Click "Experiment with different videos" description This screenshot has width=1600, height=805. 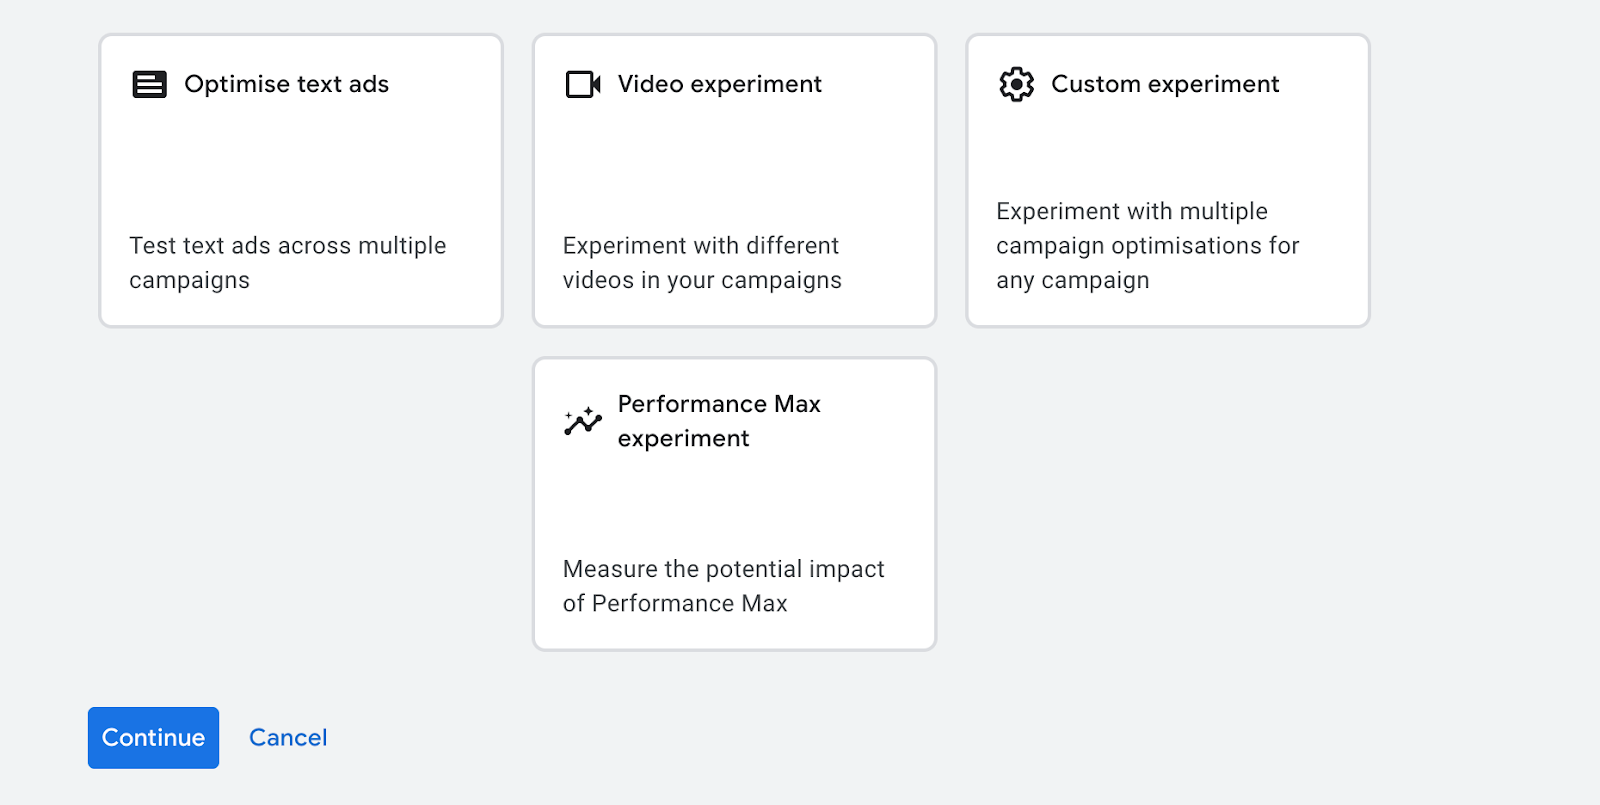(702, 263)
